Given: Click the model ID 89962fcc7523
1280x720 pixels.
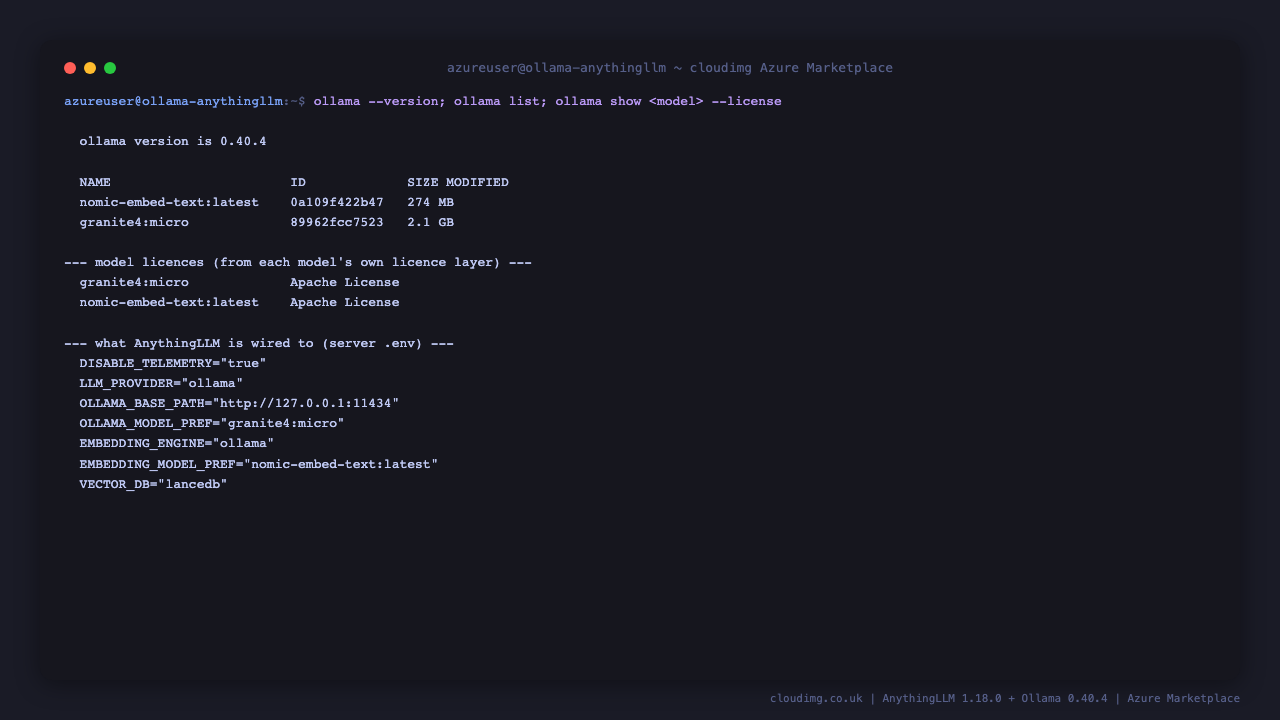Looking at the screenshot, I should click(337, 222).
